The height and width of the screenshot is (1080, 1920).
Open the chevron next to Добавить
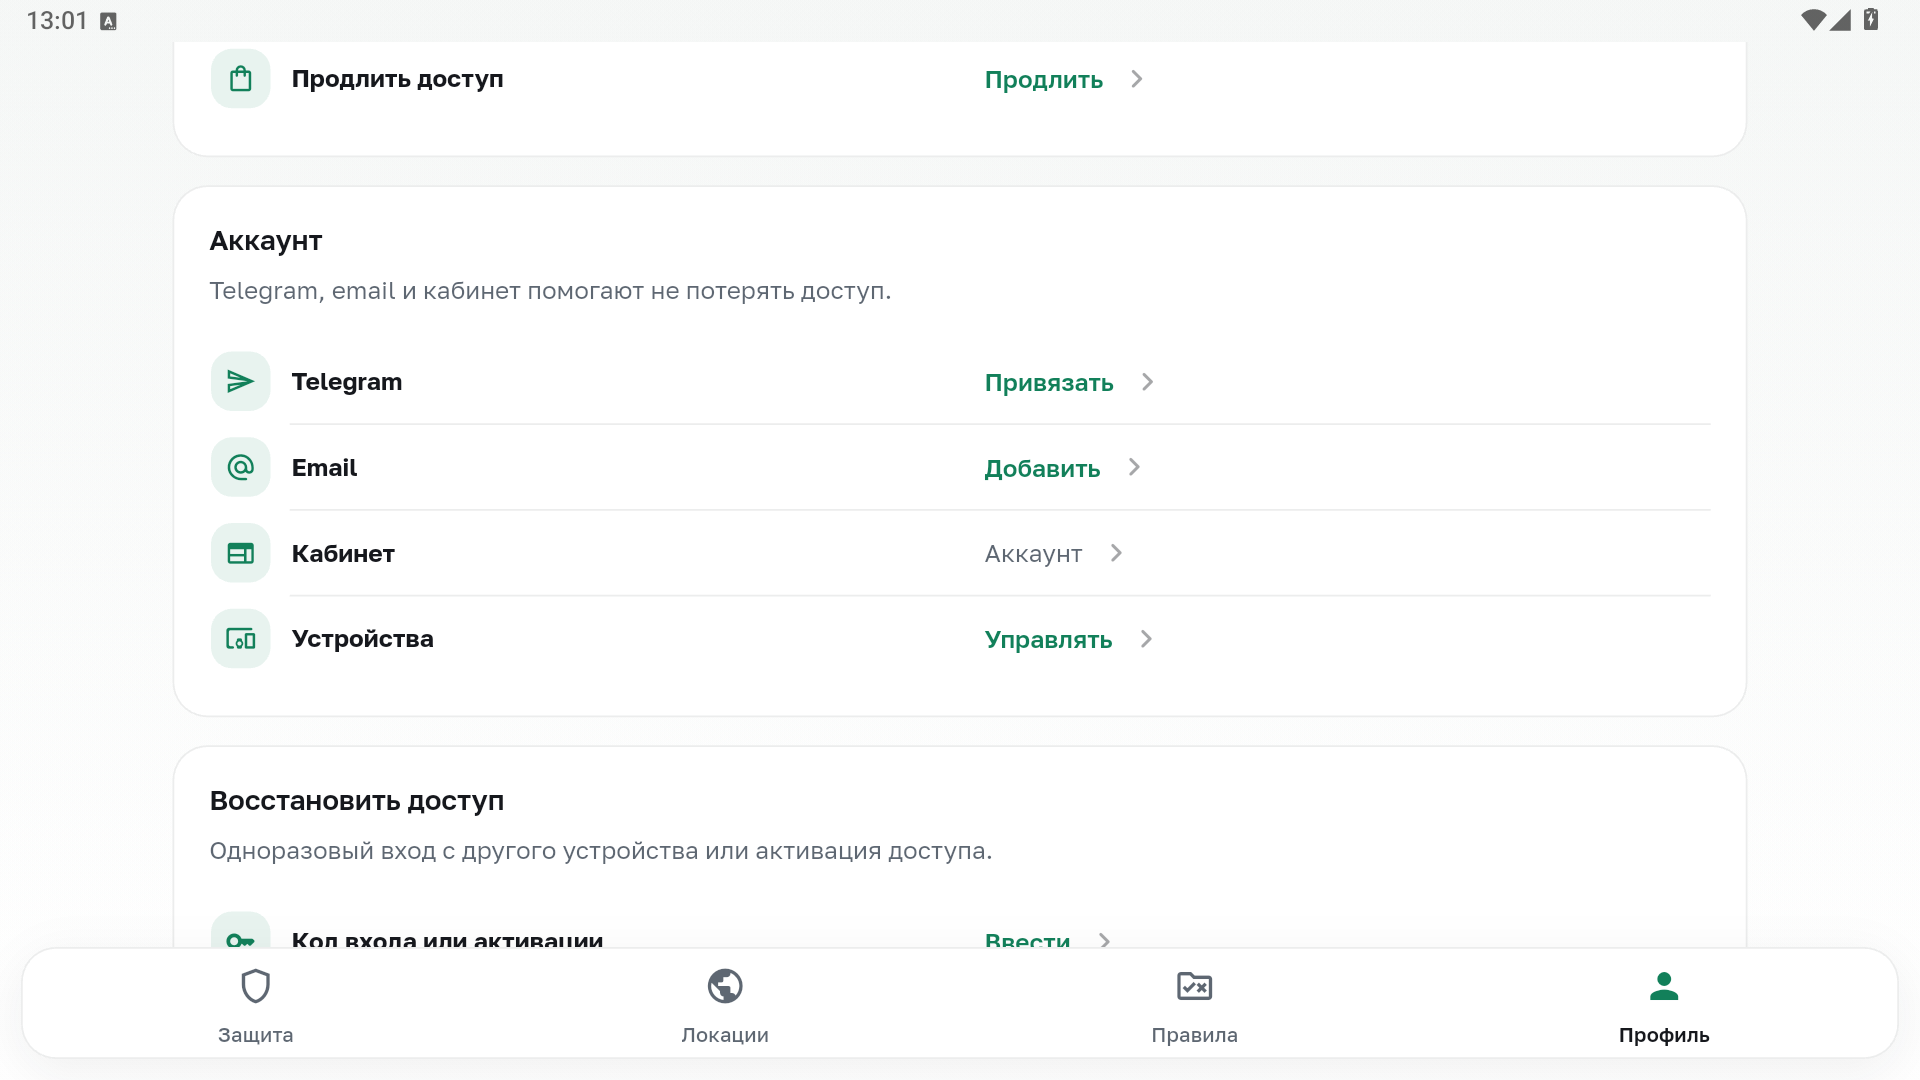click(1135, 467)
